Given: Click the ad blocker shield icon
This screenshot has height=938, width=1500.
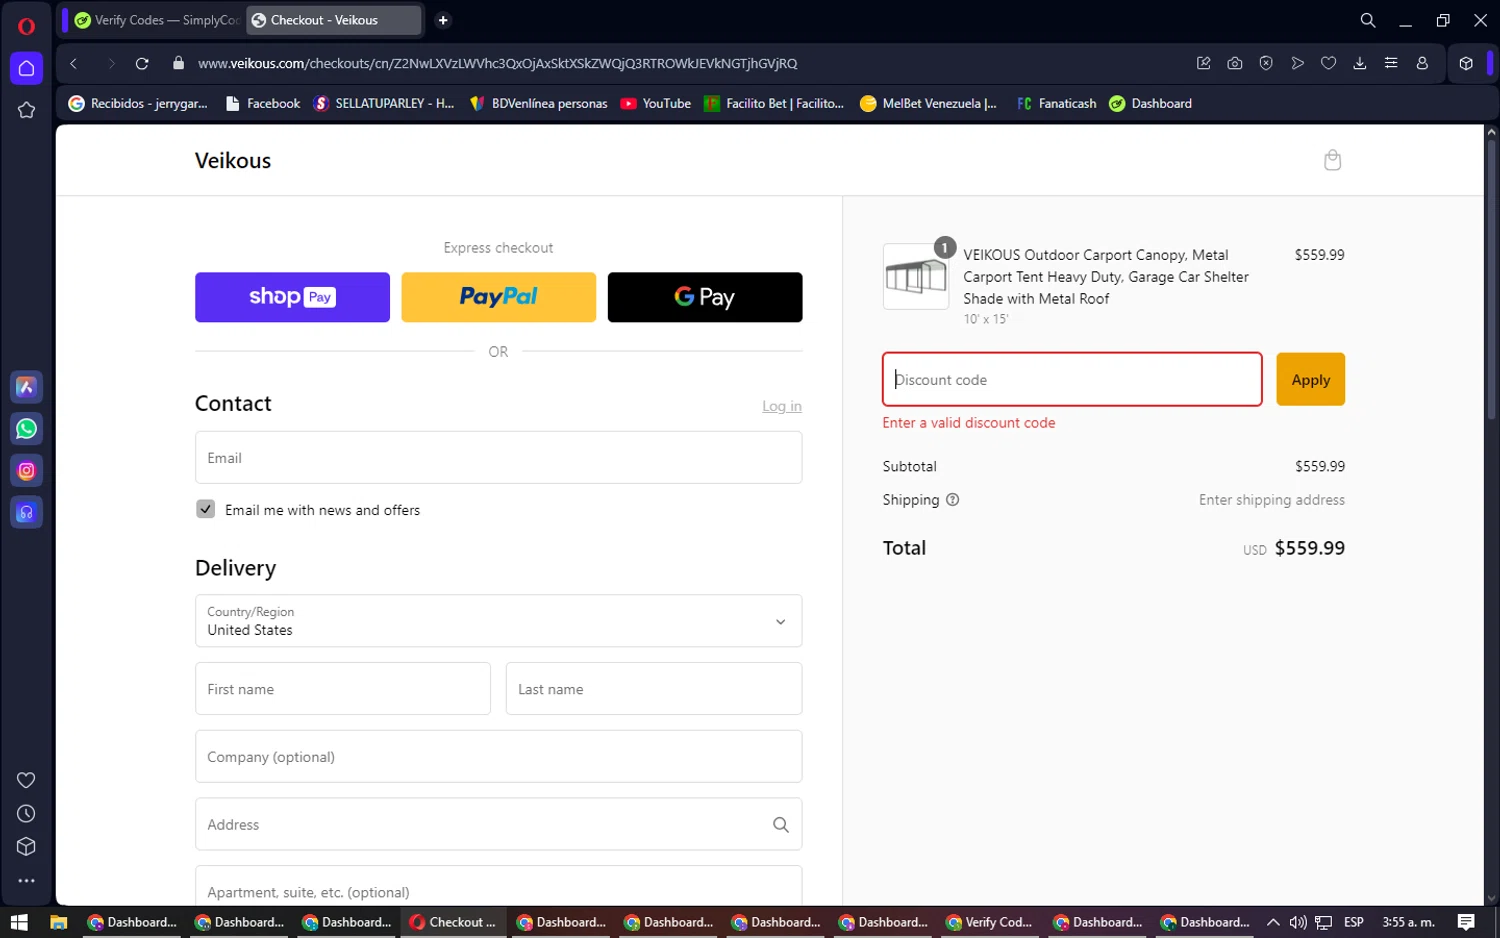Looking at the screenshot, I should tap(1266, 63).
